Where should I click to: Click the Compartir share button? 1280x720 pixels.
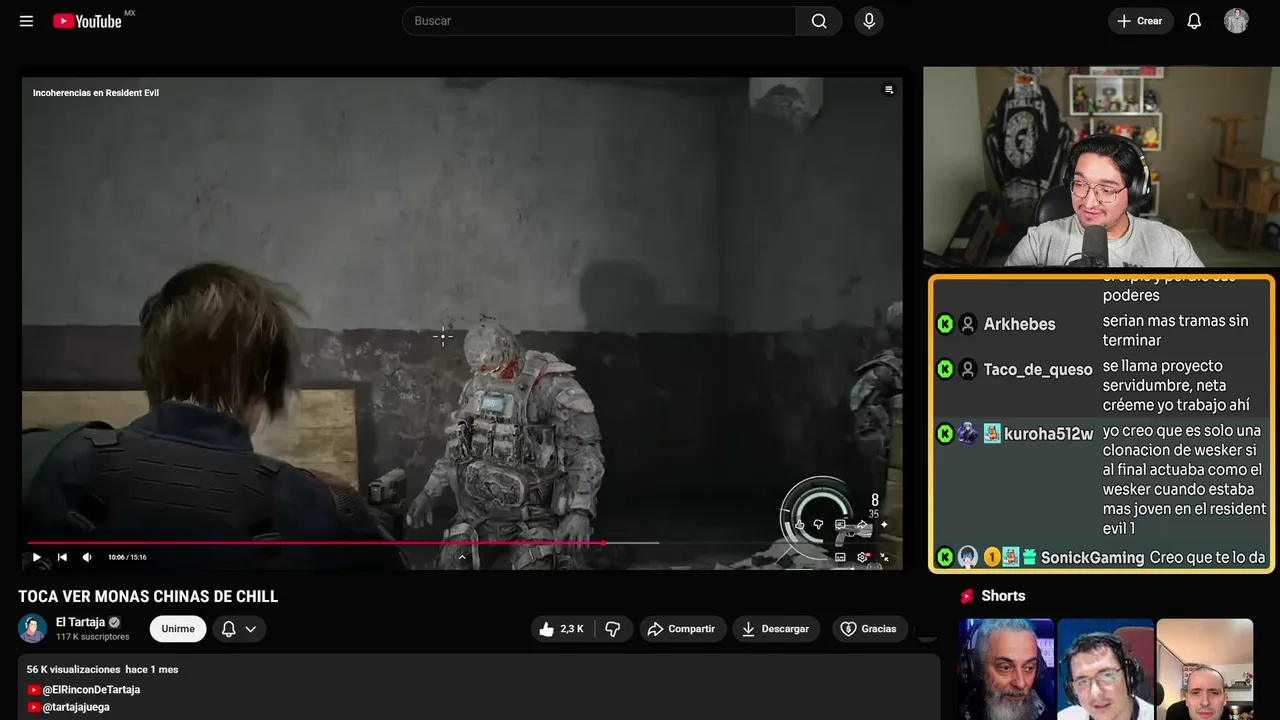click(683, 629)
